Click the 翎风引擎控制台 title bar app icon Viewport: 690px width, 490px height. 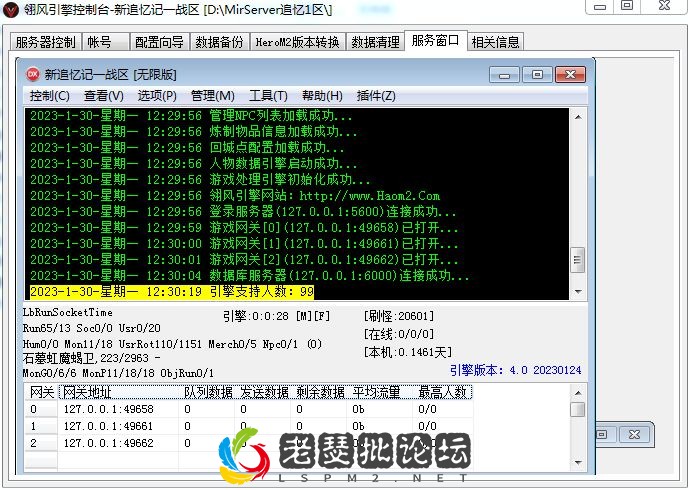[x=11, y=10]
